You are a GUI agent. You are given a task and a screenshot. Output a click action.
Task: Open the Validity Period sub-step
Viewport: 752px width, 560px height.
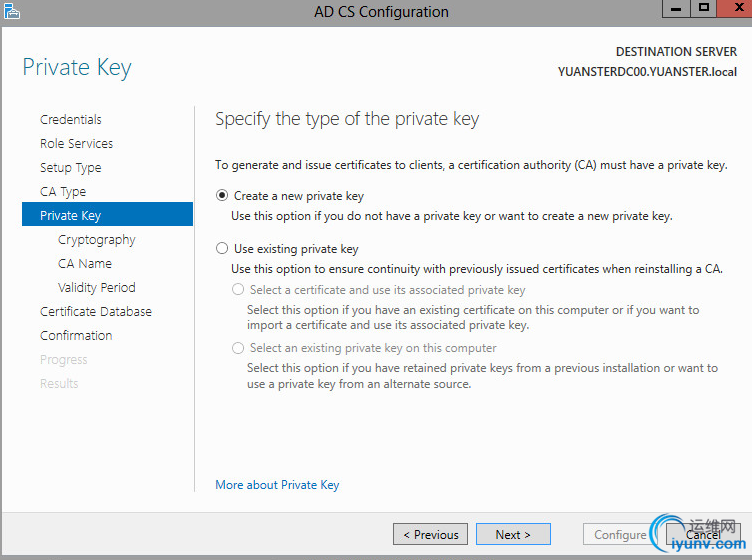coord(96,288)
